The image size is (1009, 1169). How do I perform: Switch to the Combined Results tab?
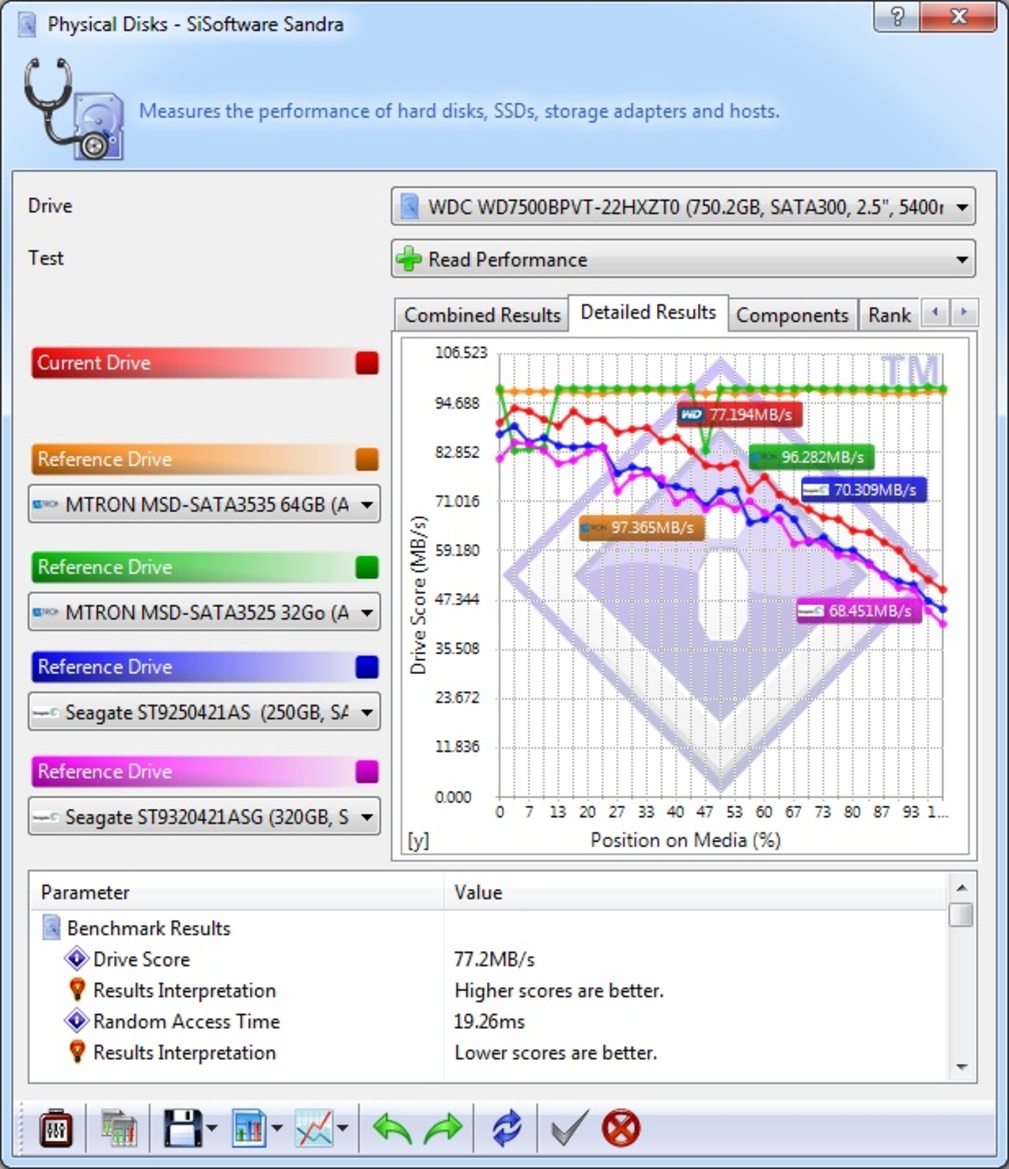click(x=482, y=315)
